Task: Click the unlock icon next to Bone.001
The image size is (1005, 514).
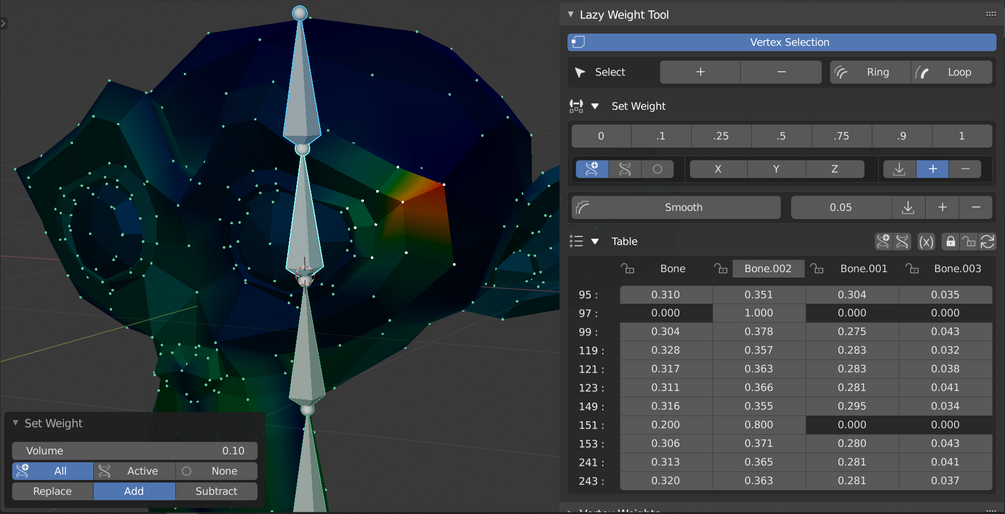Action: (x=816, y=269)
